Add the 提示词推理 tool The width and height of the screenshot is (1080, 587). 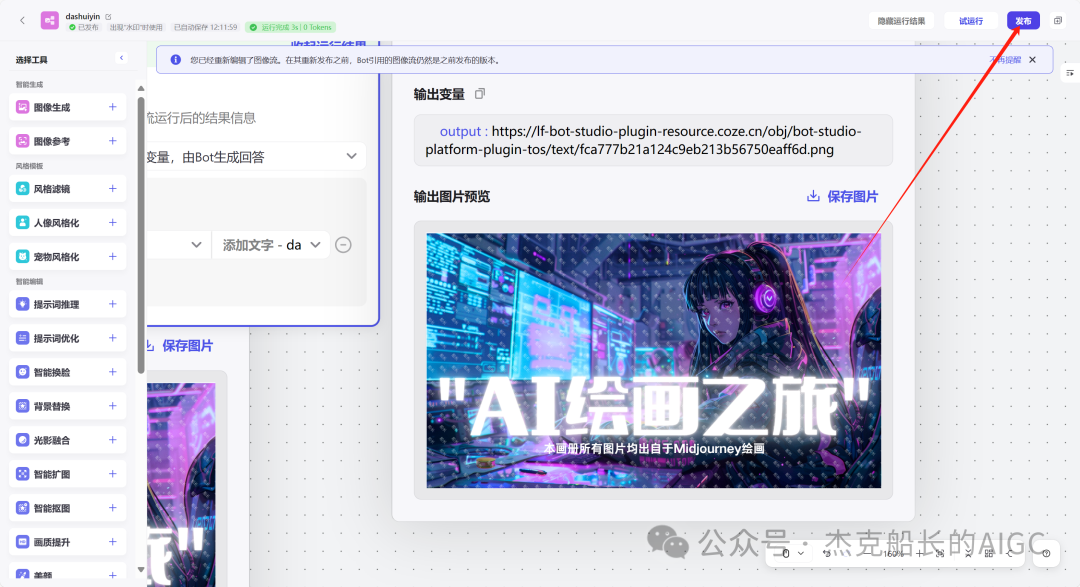tap(112, 304)
